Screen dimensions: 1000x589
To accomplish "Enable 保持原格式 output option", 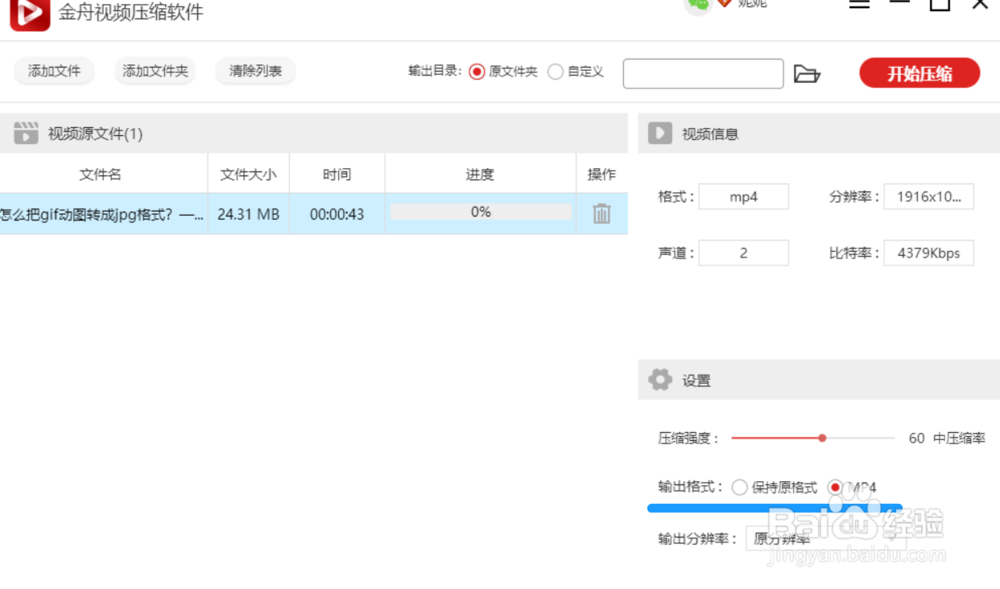I will 740,487.
